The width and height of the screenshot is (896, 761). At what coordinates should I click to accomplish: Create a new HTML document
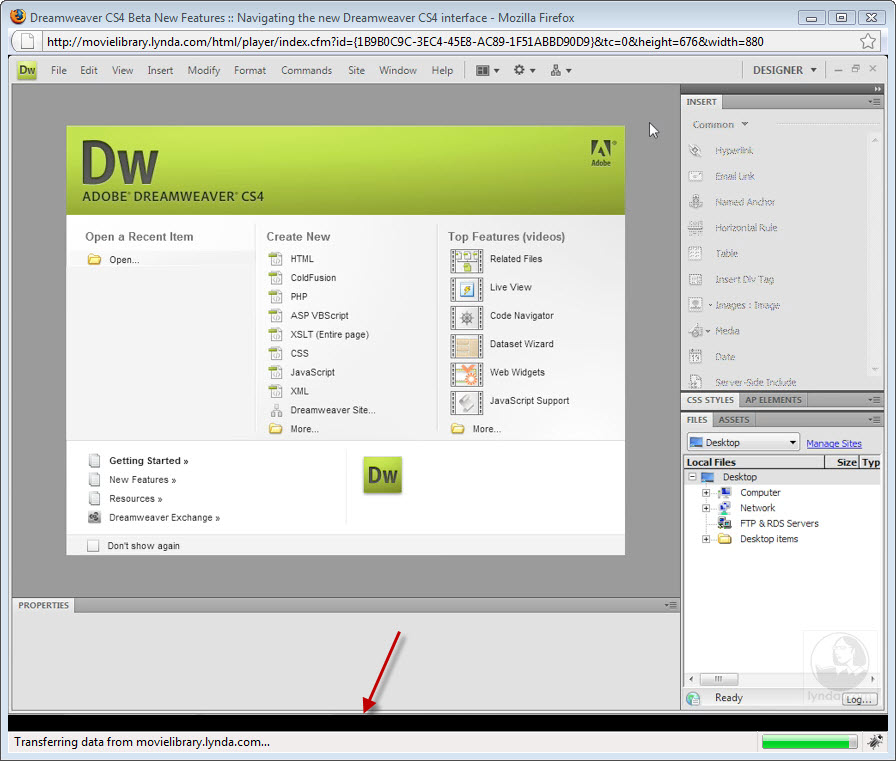(302, 259)
